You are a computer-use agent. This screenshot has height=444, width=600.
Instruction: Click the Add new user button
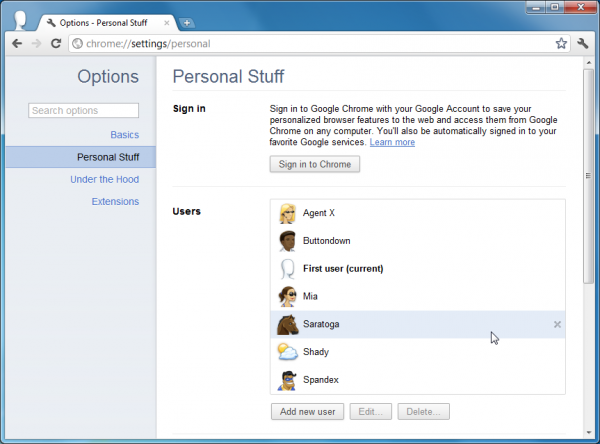coord(307,411)
